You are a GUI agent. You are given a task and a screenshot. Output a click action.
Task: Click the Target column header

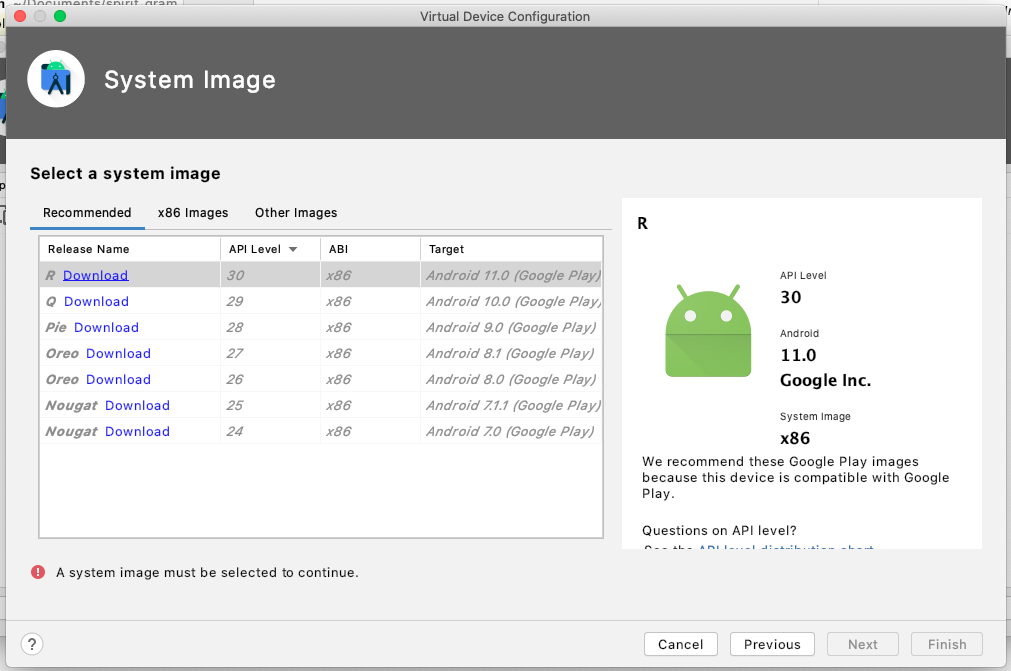(x=511, y=249)
